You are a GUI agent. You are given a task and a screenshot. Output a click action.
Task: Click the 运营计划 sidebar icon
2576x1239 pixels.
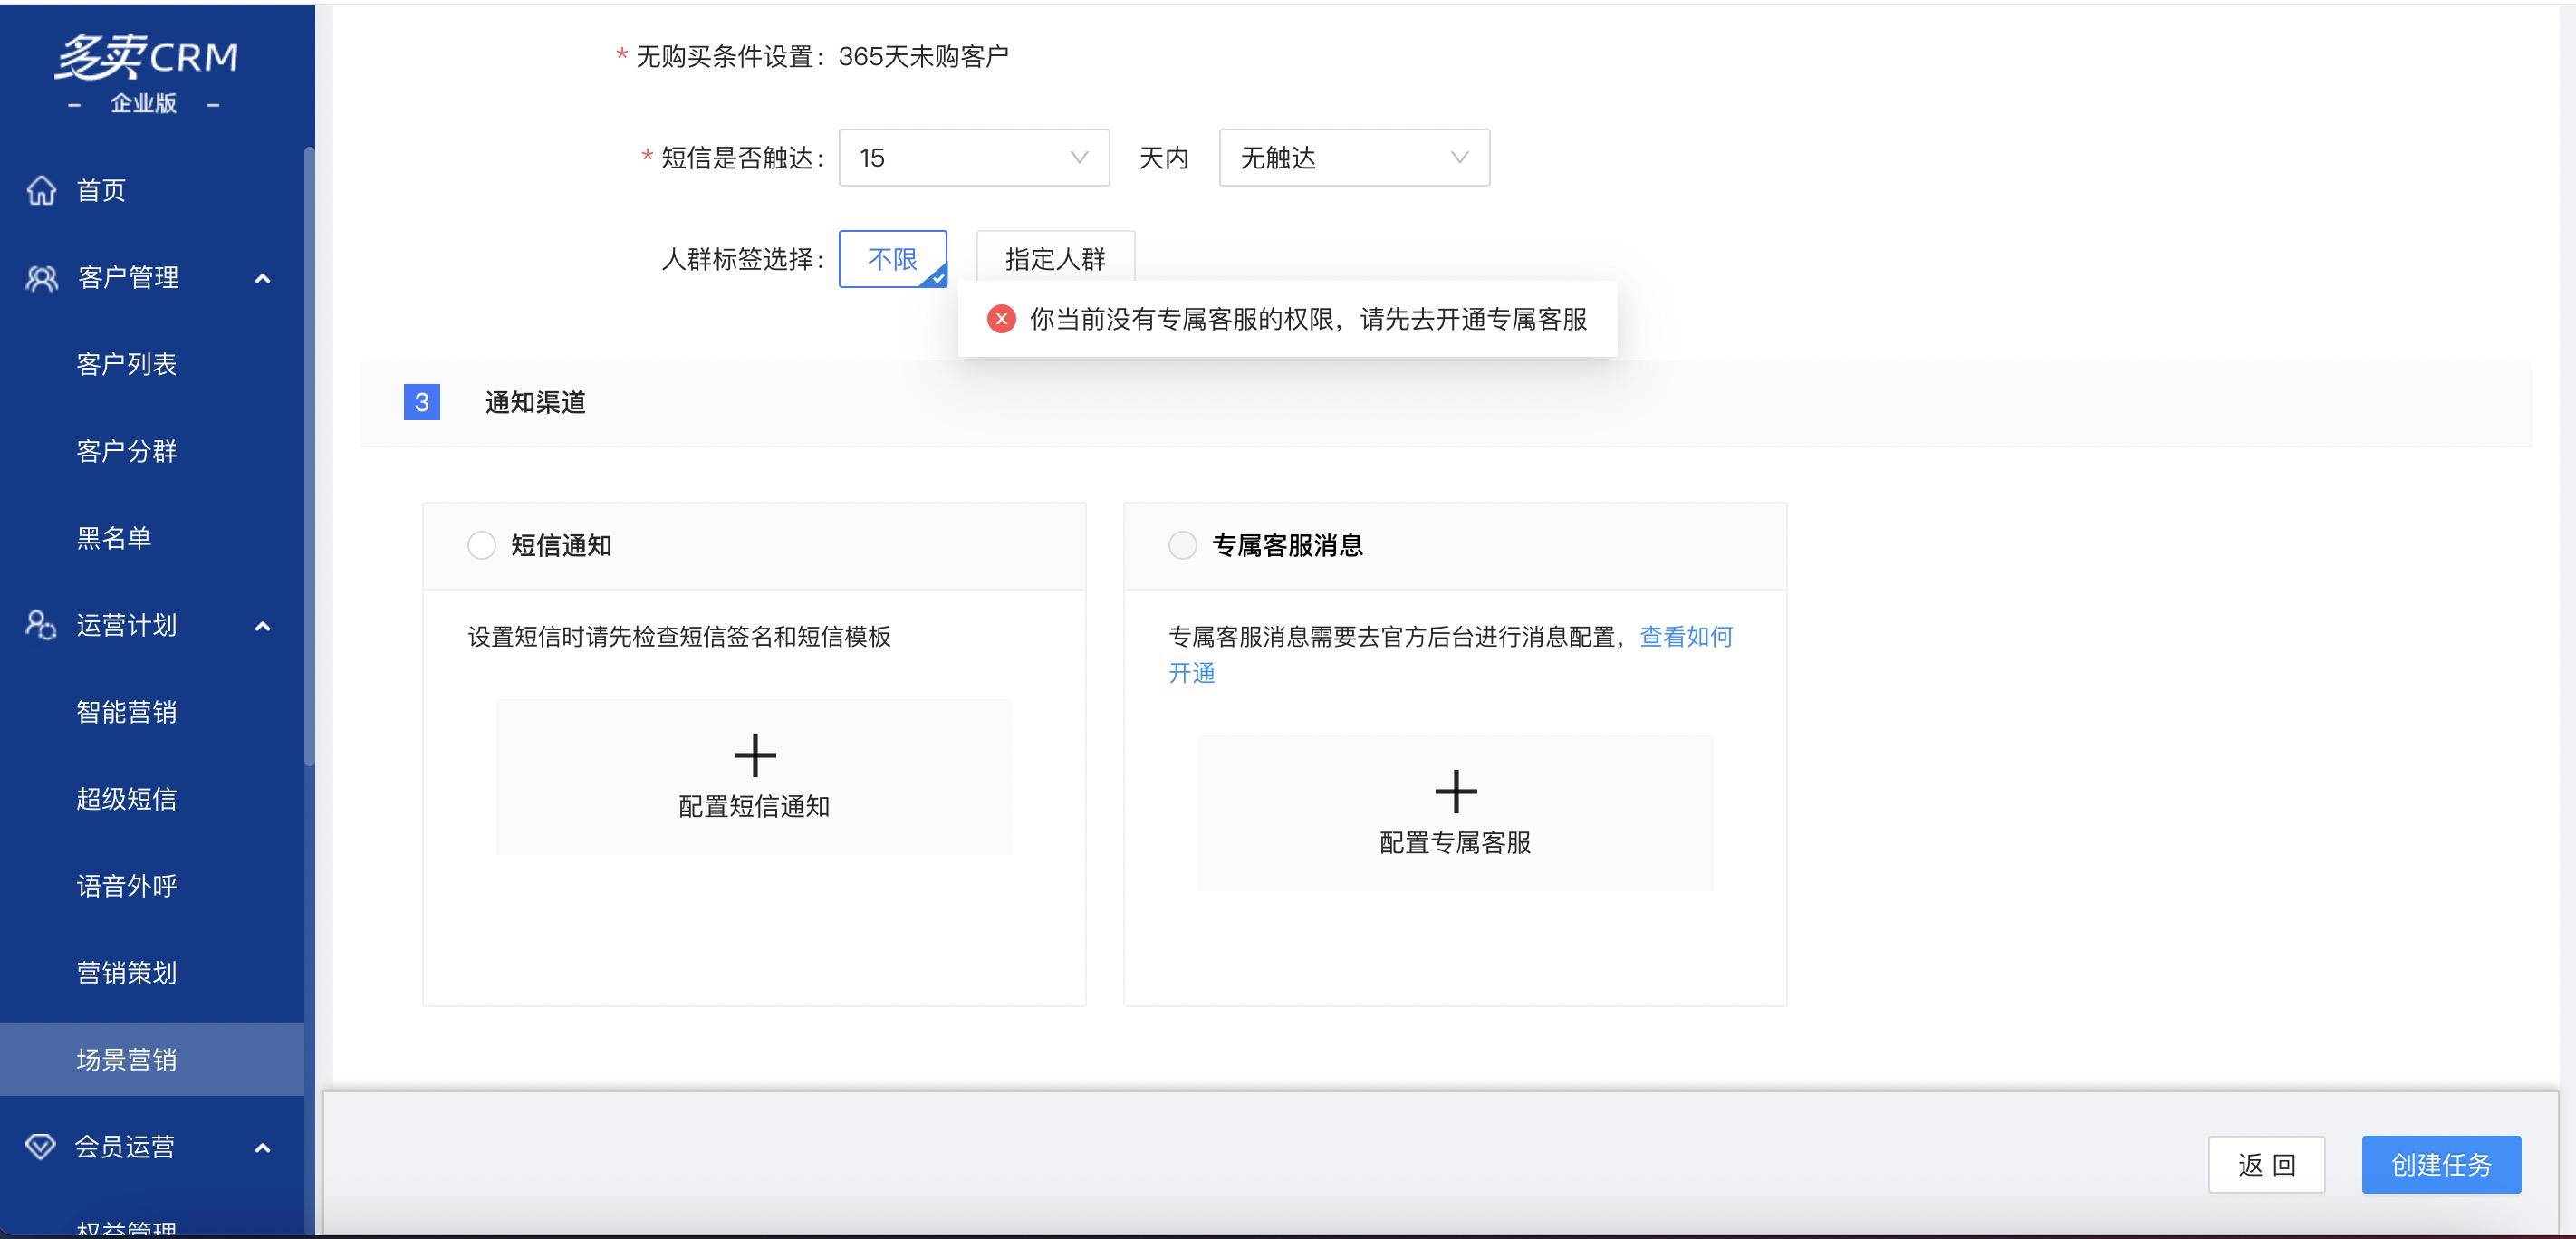(x=41, y=625)
